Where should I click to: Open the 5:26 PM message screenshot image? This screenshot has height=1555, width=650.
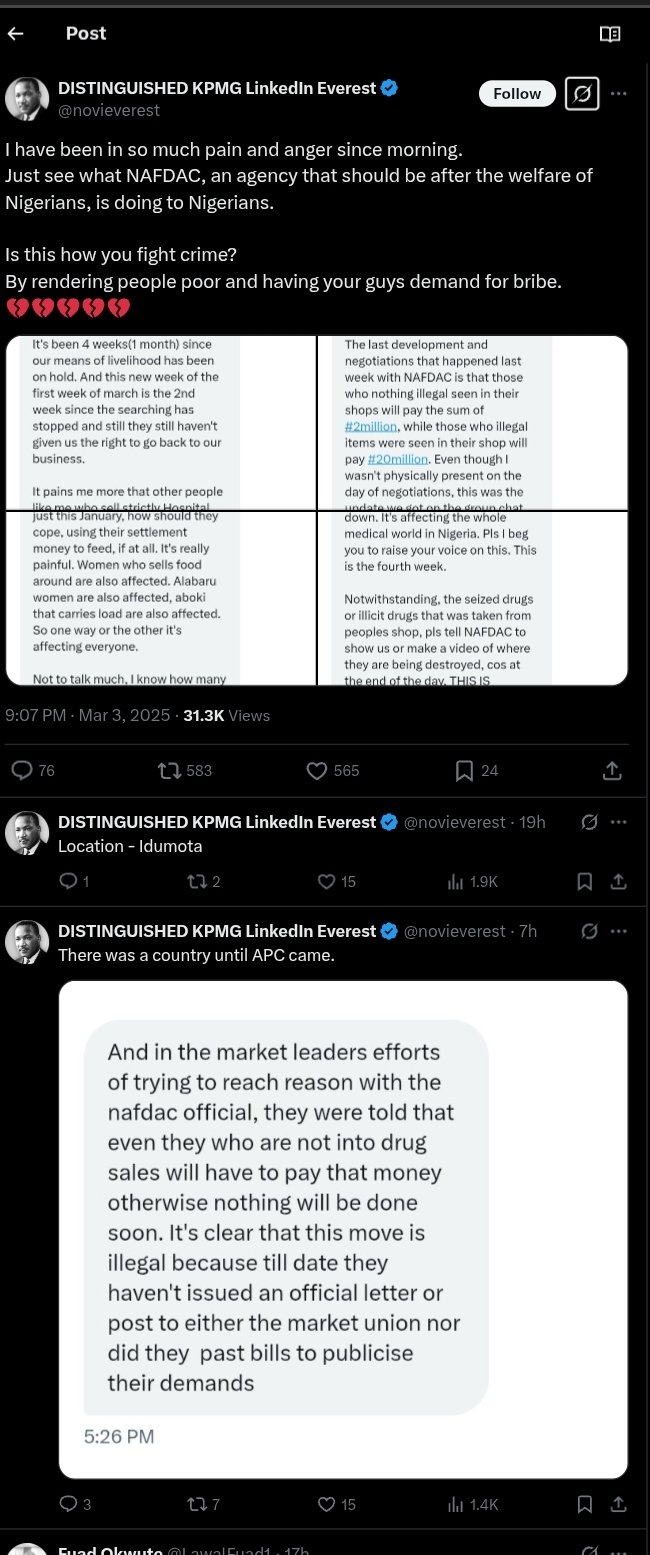[343, 1229]
